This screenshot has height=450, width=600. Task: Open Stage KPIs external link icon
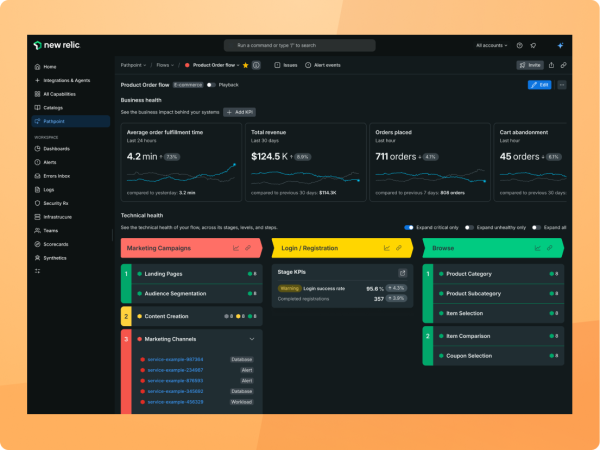(x=402, y=273)
